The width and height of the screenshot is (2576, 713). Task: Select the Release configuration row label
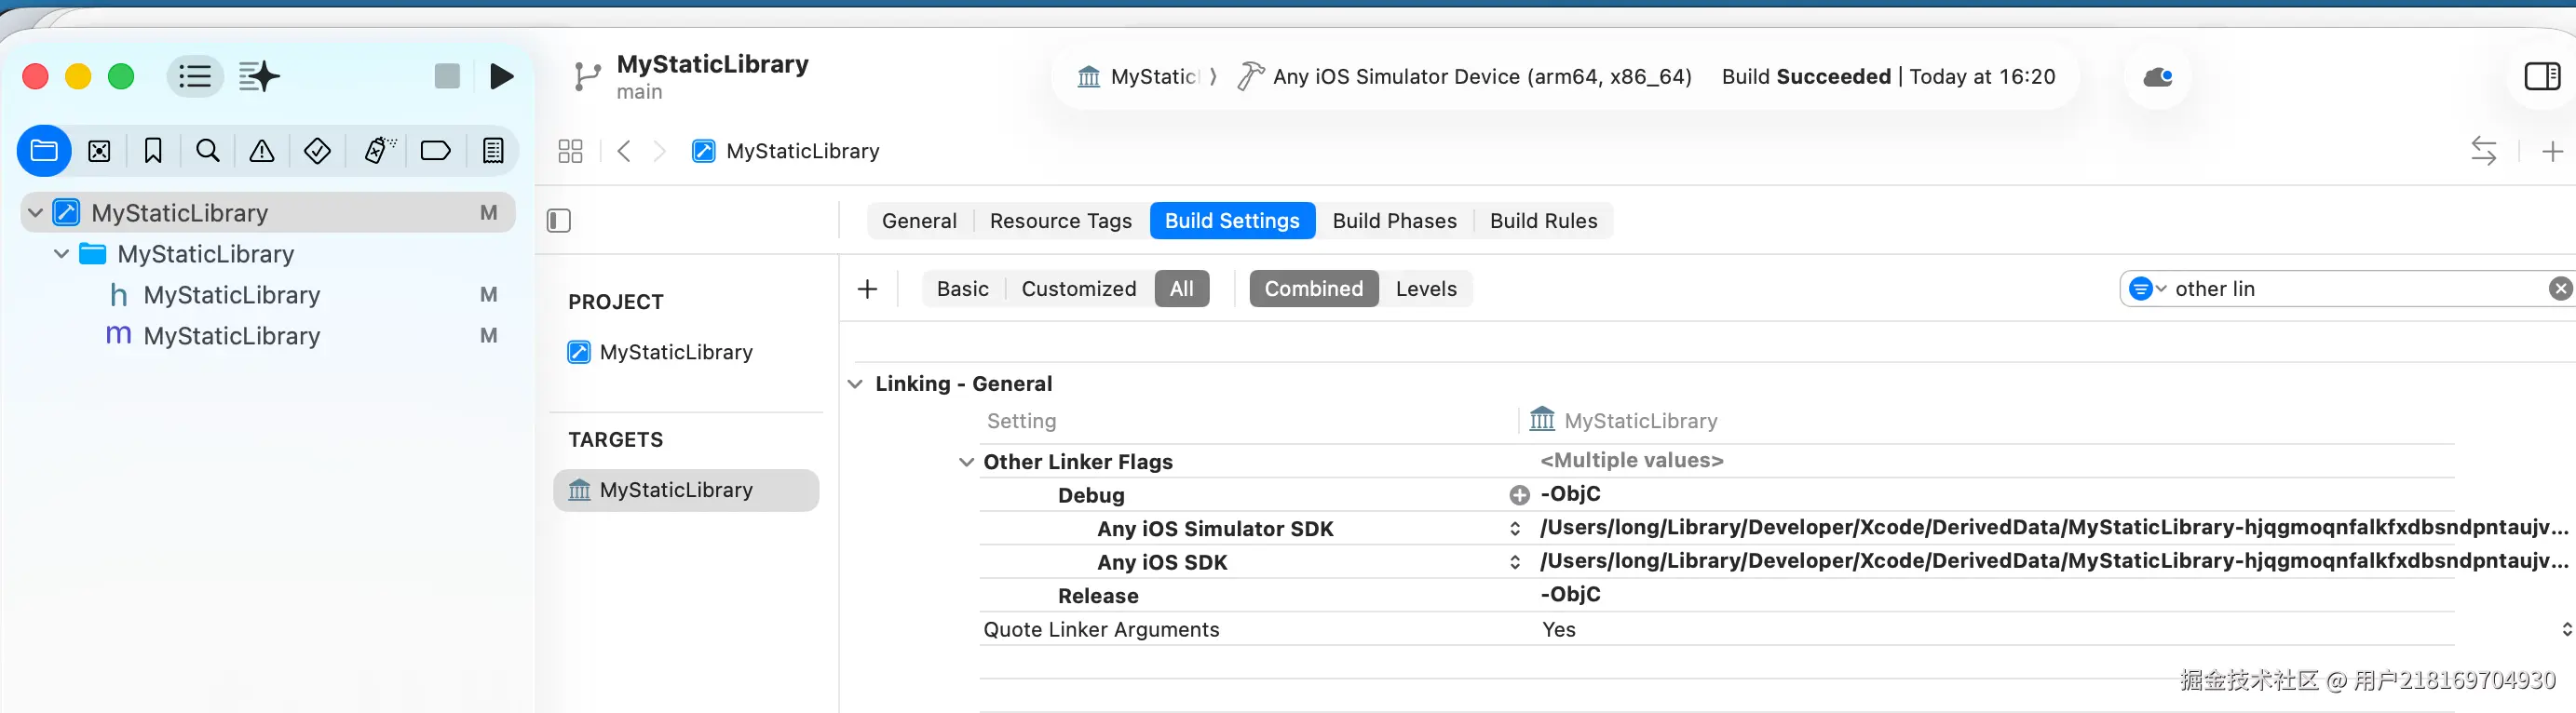pos(1098,596)
